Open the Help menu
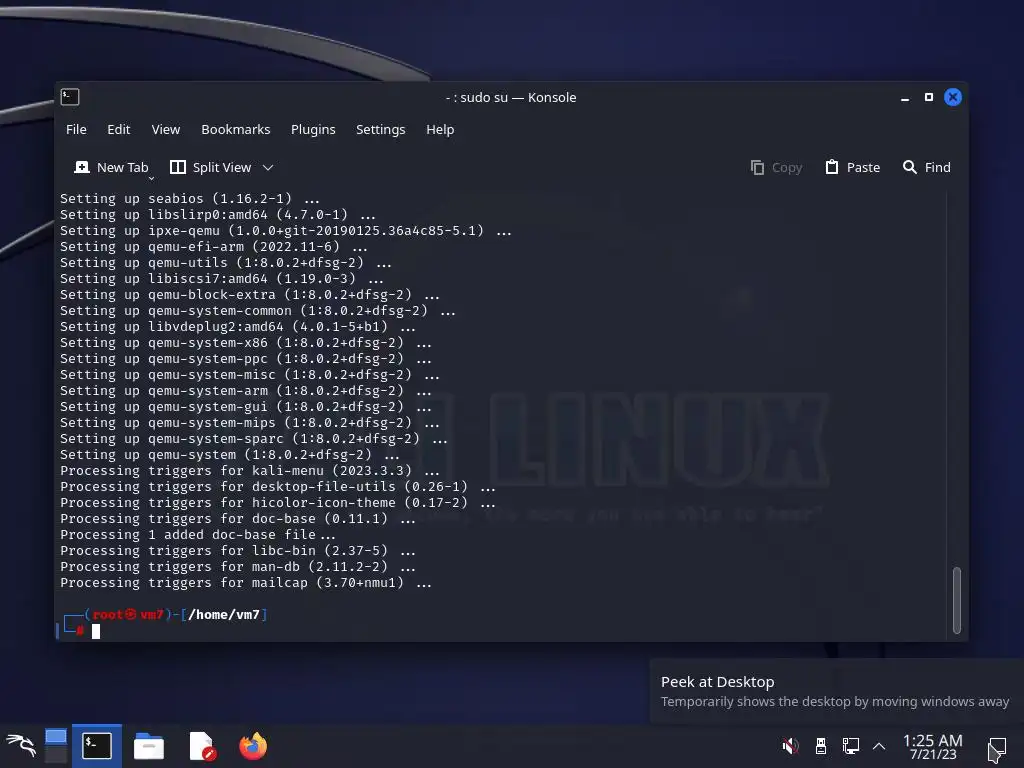The image size is (1024, 768). click(x=440, y=129)
